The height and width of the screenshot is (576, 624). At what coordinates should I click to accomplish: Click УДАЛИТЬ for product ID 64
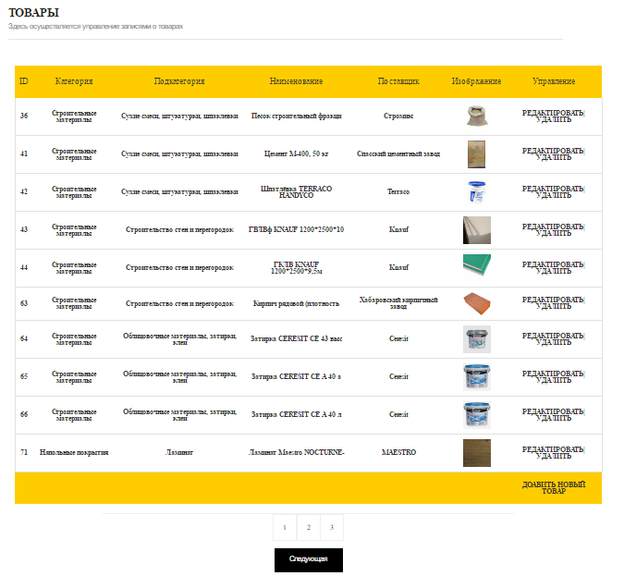coord(553,342)
